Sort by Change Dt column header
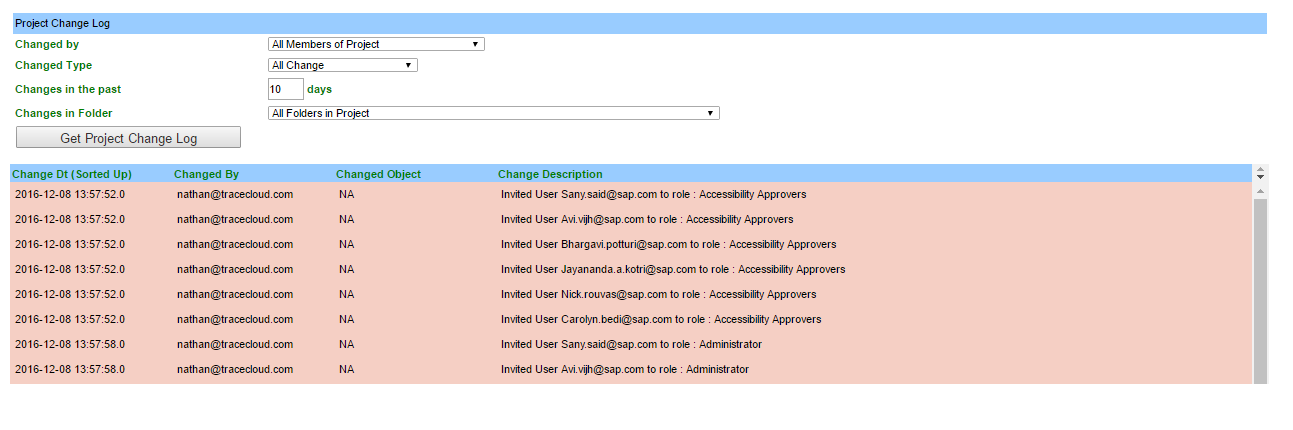Screen dimensions: 1293x430 tap(72, 174)
